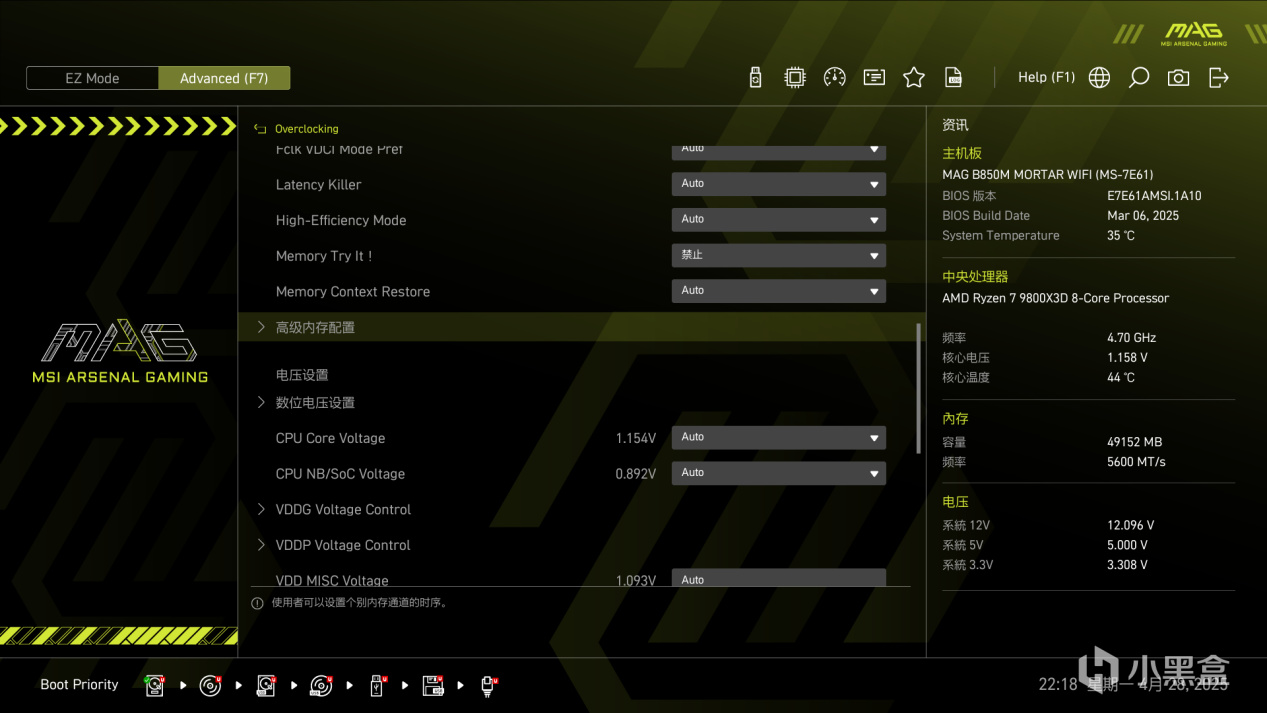Go back using the Overclocking back arrow
The image size is (1267, 713).
pyautogui.click(x=260, y=129)
